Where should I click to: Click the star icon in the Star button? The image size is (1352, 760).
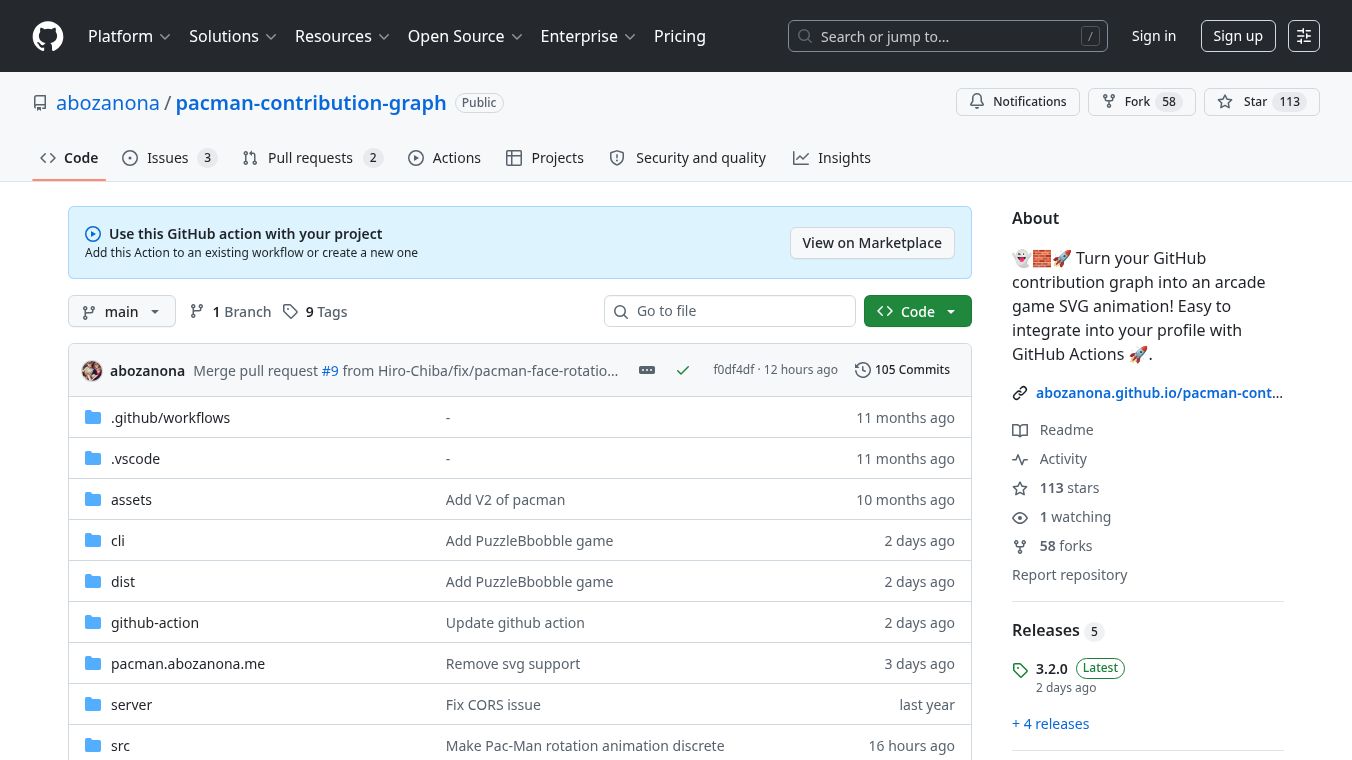pos(1225,102)
